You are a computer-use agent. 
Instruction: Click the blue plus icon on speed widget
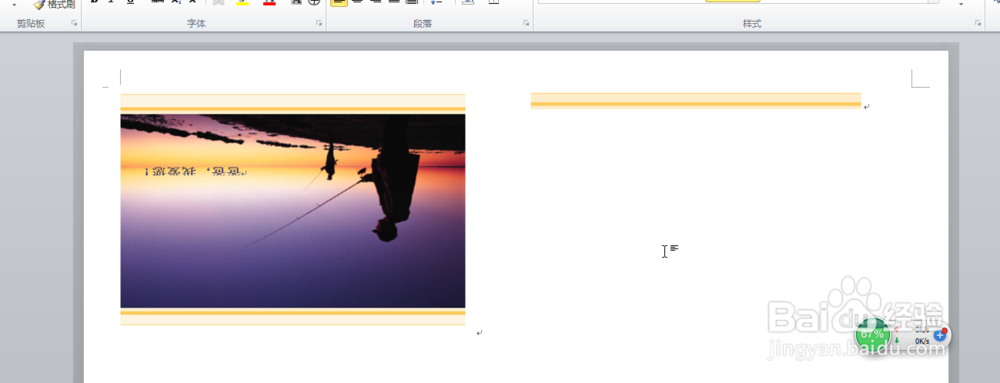[x=940, y=335]
